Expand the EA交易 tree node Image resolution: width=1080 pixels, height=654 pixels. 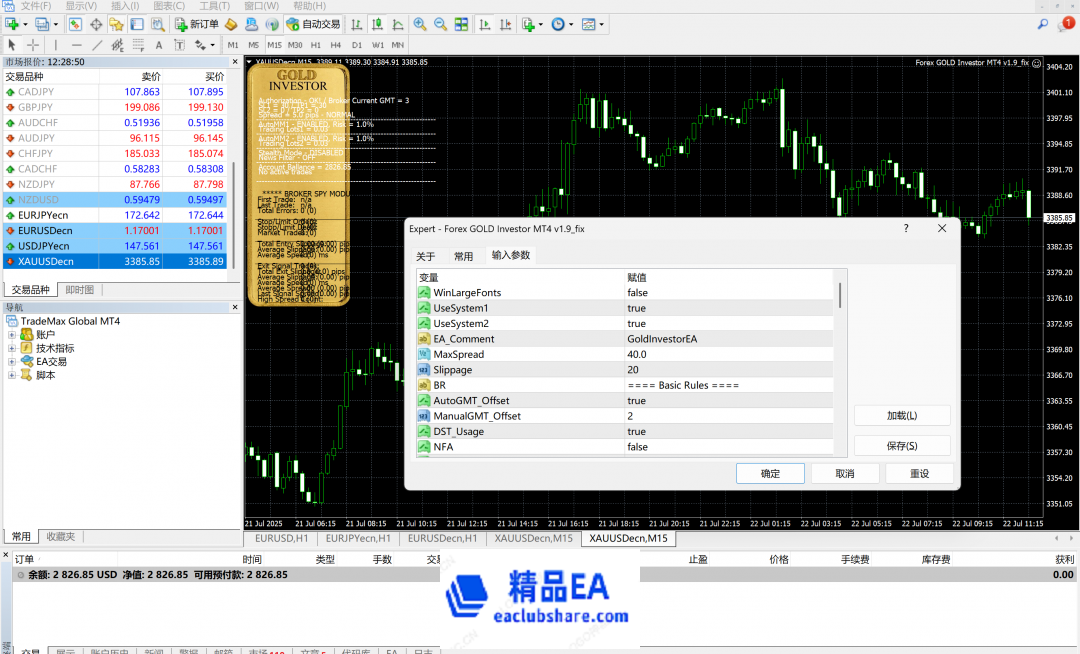(12, 362)
